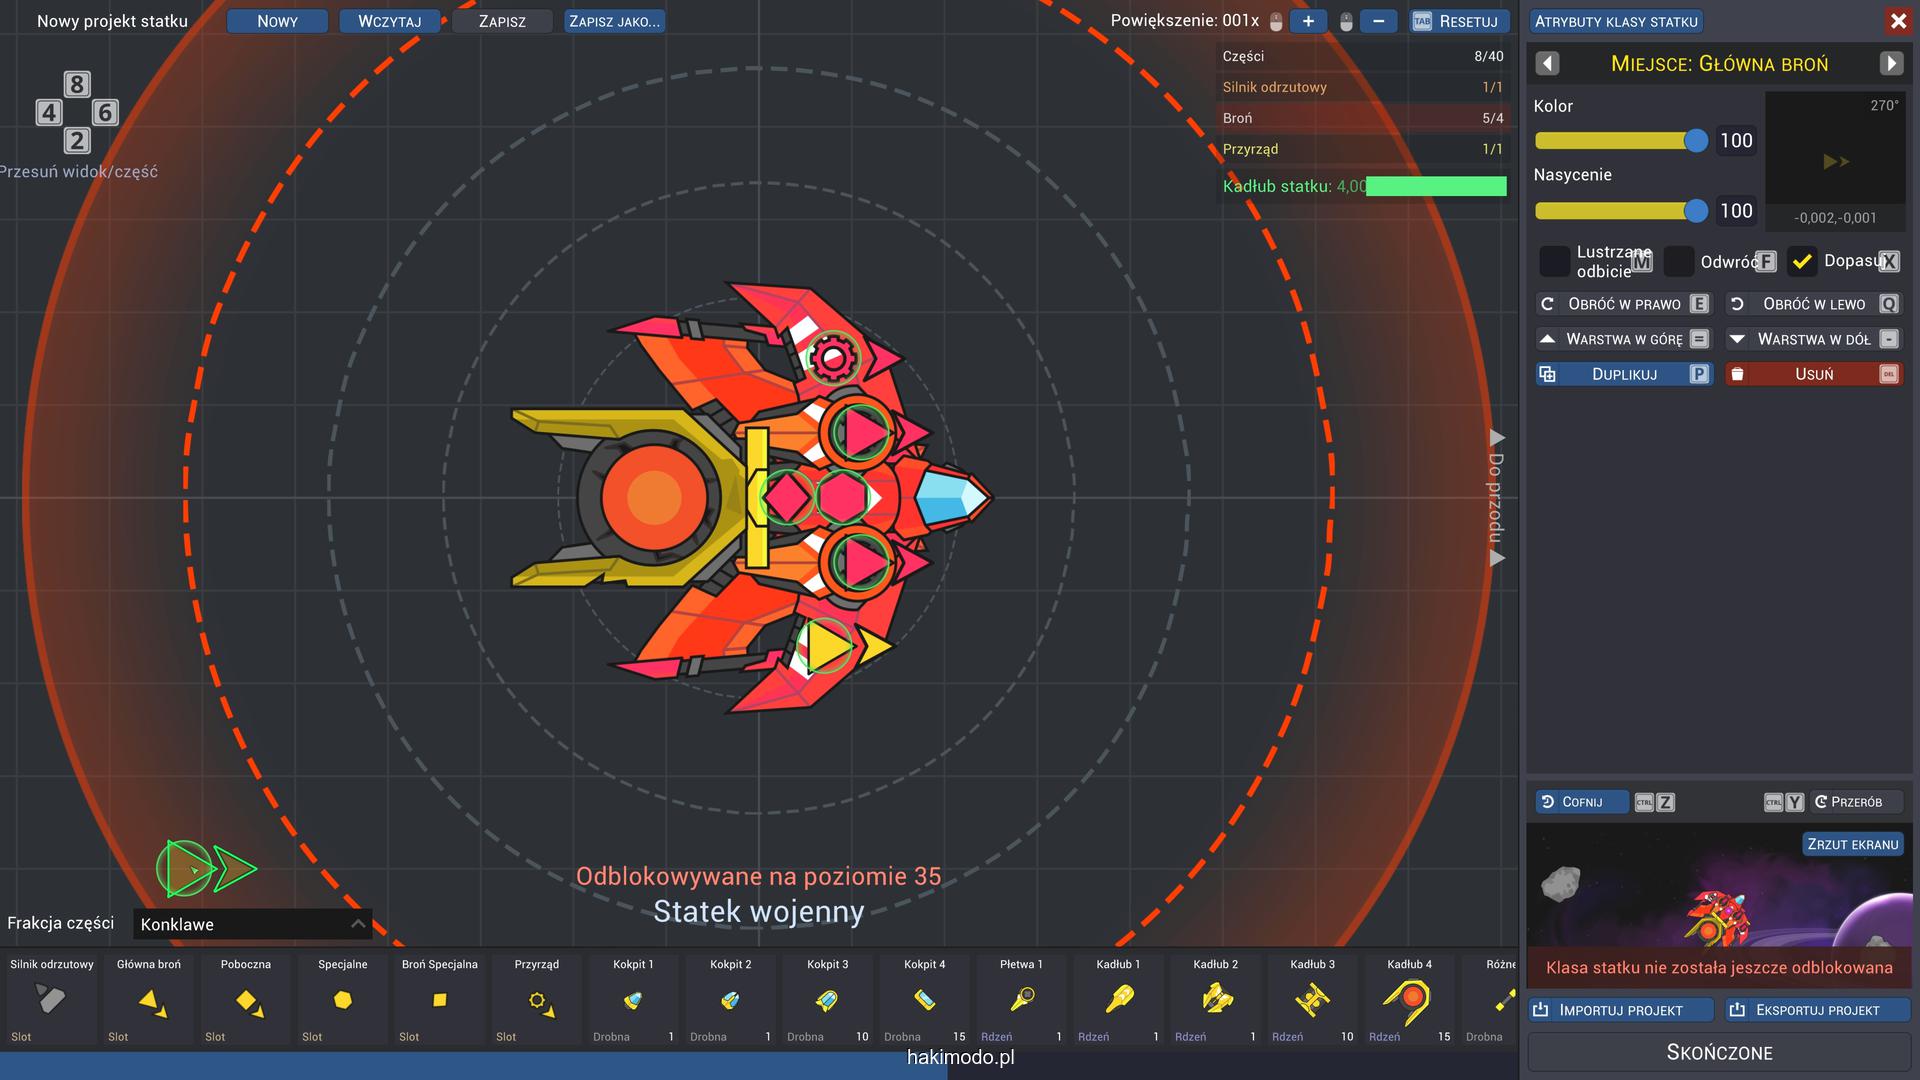Choose the Przyrząd slot icon
Screen dimensions: 1920x1080
(537, 999)
